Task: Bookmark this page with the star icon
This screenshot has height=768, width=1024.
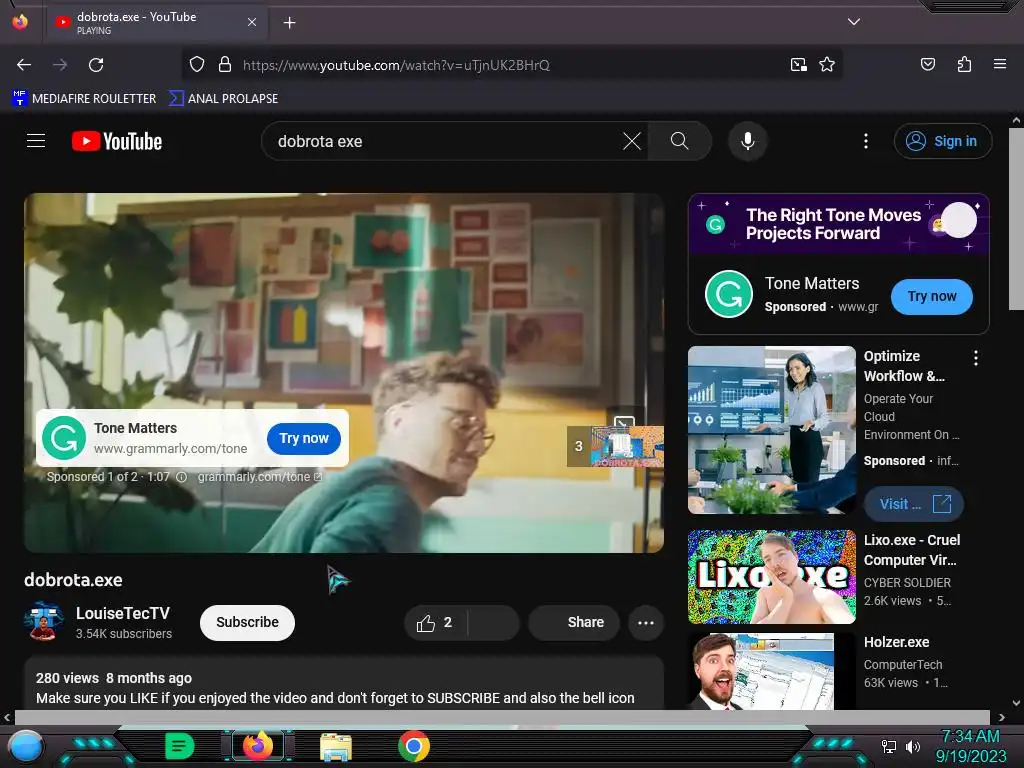Action: 827,65
